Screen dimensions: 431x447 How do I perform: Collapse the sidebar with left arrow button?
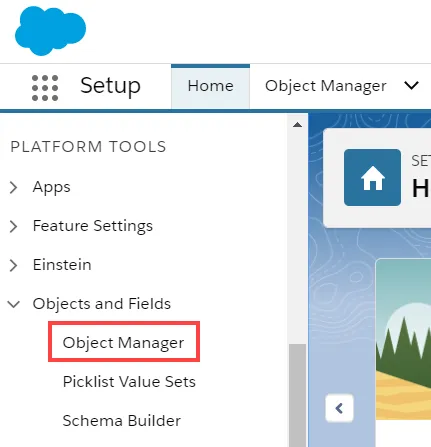pyautogui.click(x=339, y=408)
